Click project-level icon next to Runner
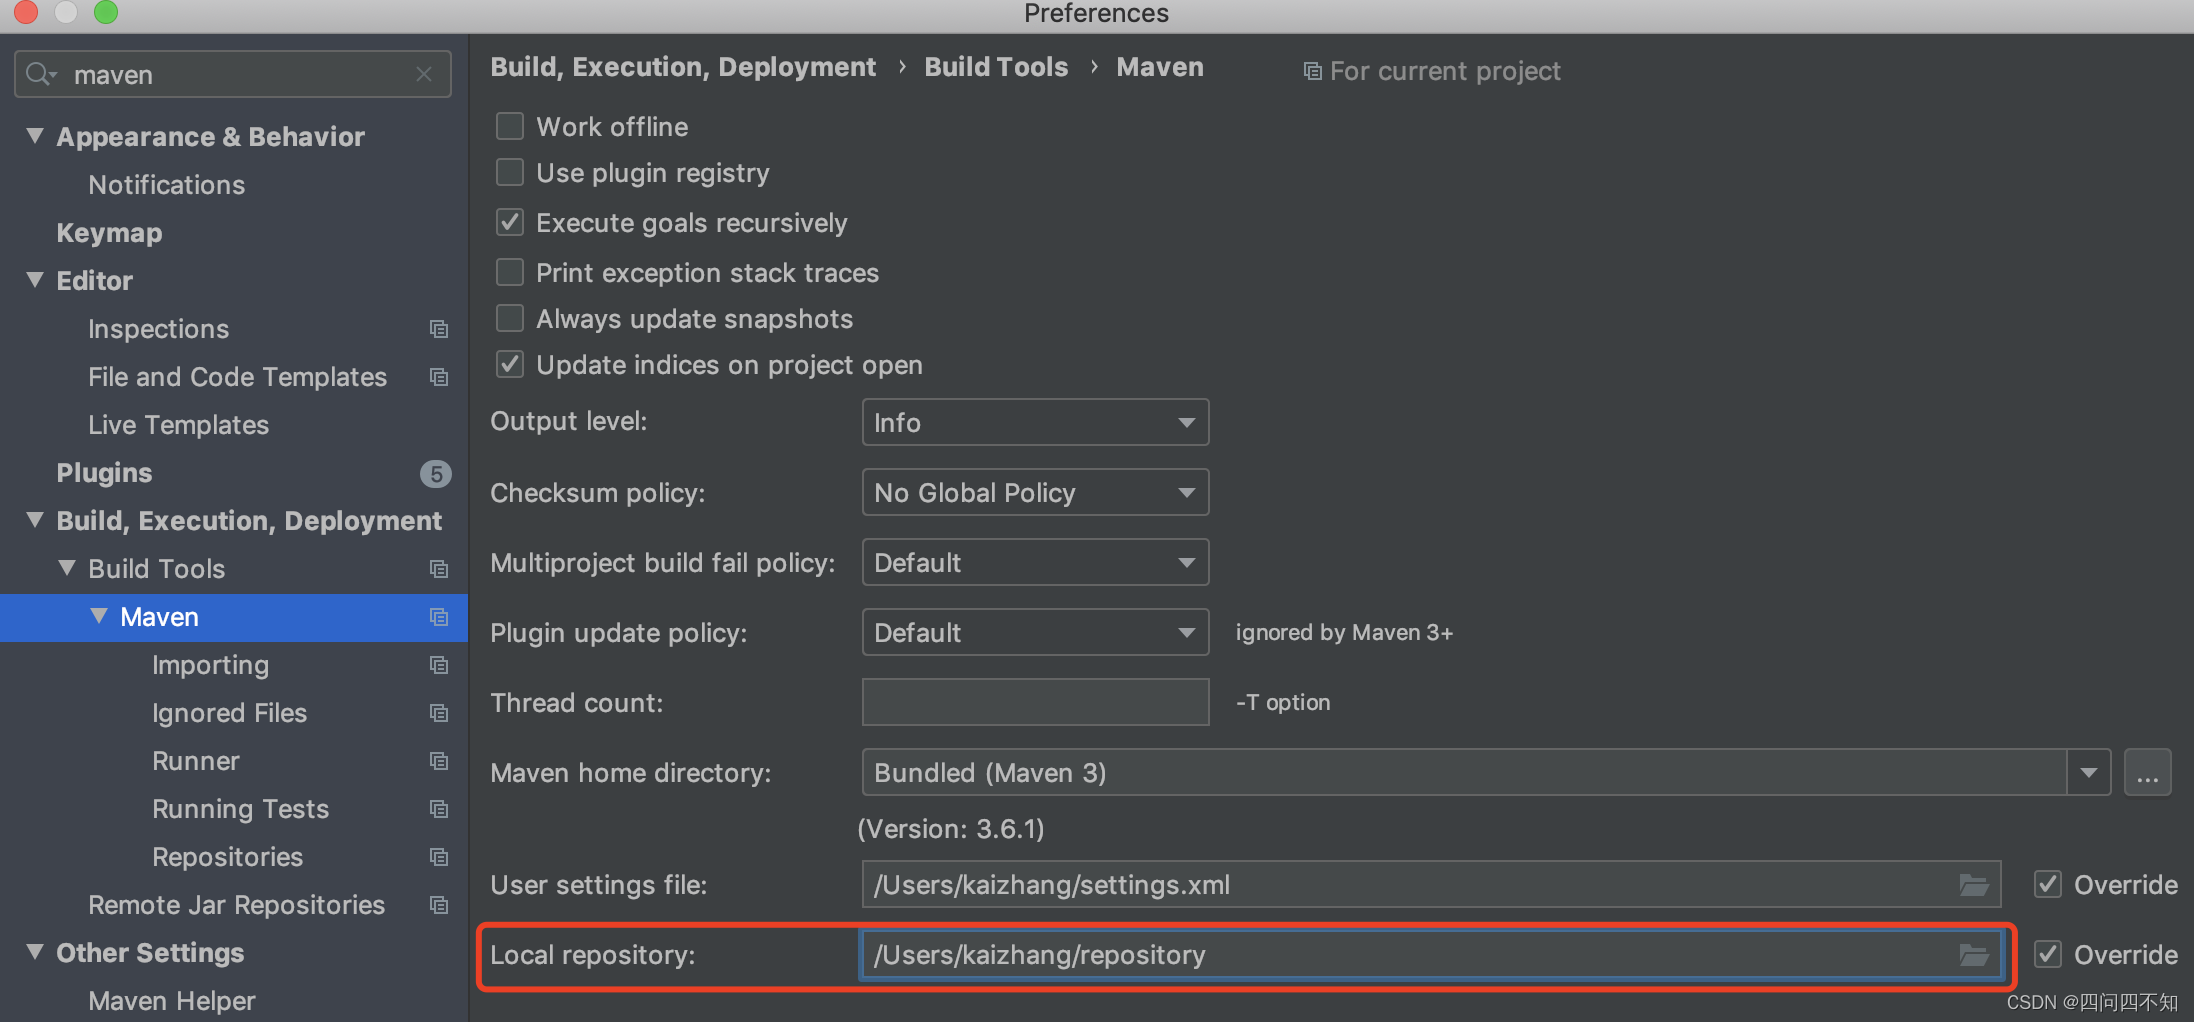Viewport: 2194px width, 1022px height. [438, 761]
